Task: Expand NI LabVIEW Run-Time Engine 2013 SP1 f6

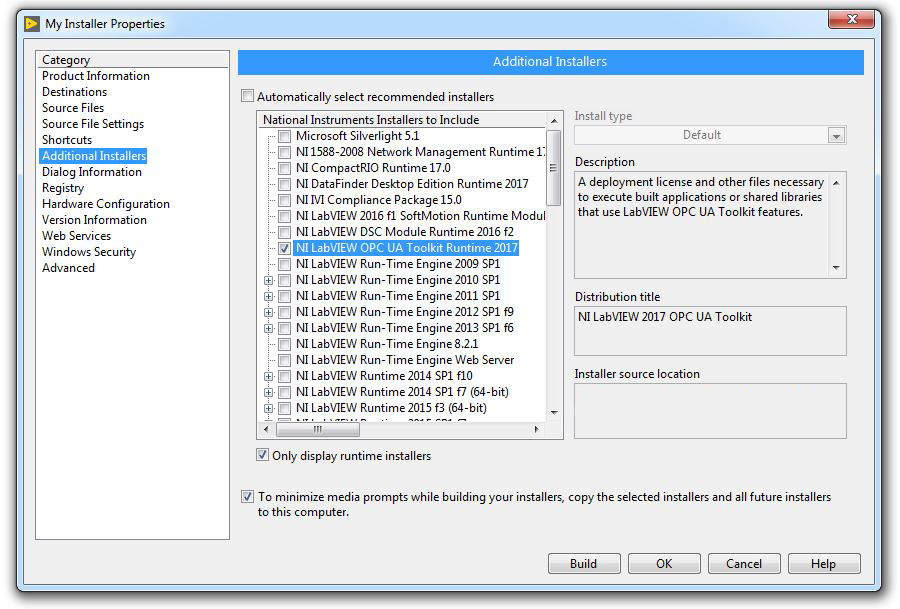Action: (x=269, y=328)
